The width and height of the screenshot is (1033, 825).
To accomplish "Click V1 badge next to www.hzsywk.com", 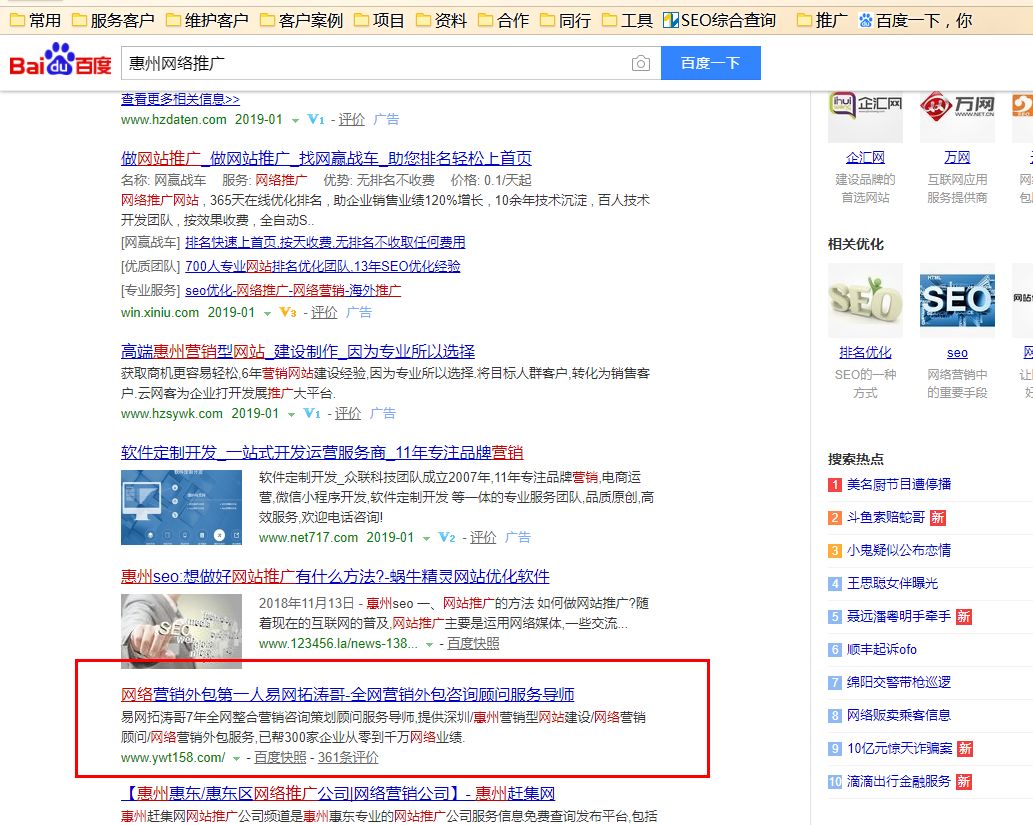I will (x=312, y=413).
